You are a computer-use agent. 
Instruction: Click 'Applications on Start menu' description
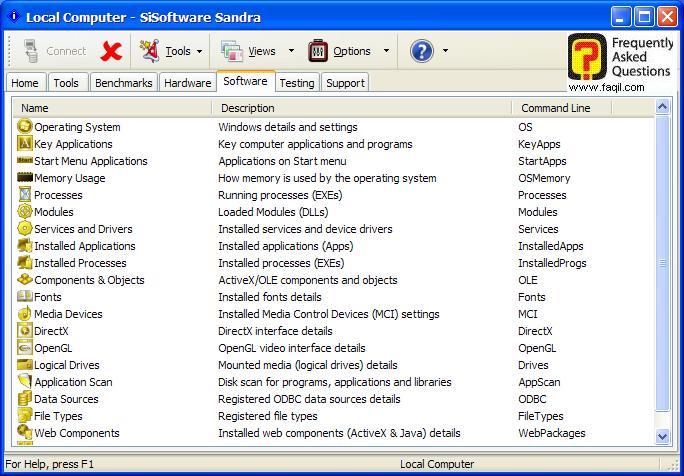pyautogui.click(x=282, y=161)
